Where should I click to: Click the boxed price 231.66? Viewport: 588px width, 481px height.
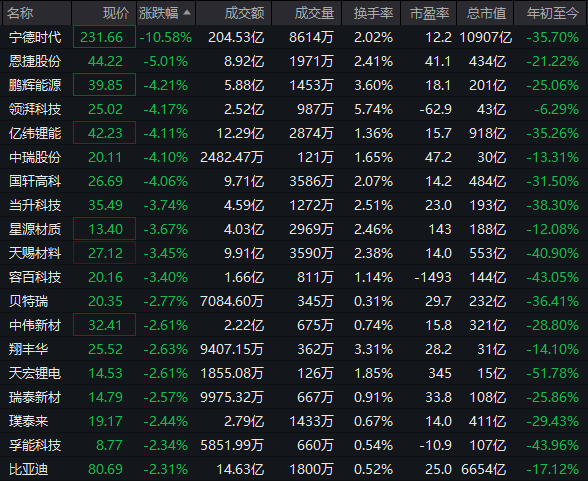(x=104, y=37)
